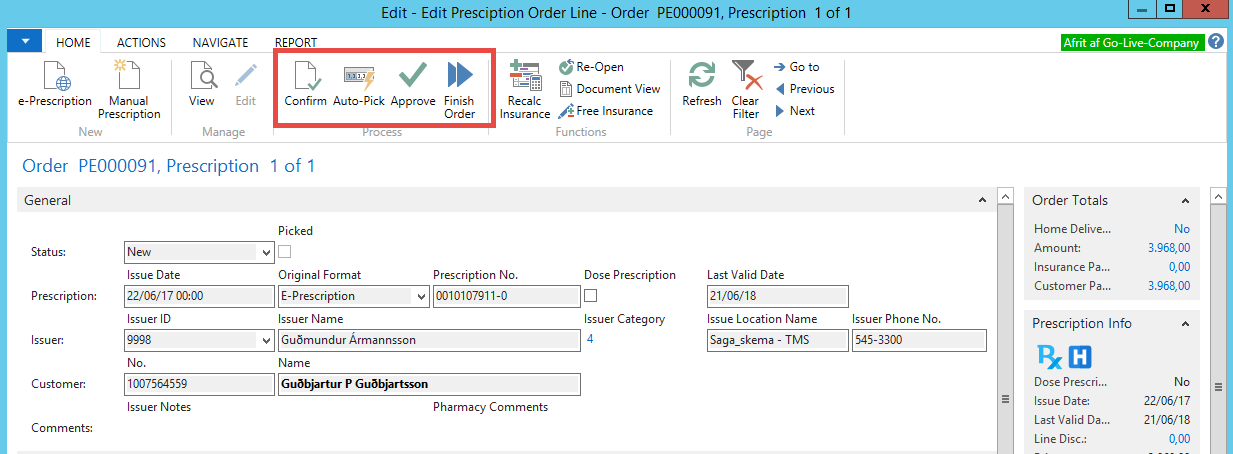
Task: Recalculate insurance with Recalc Insurance
Action: click(524, 77)
